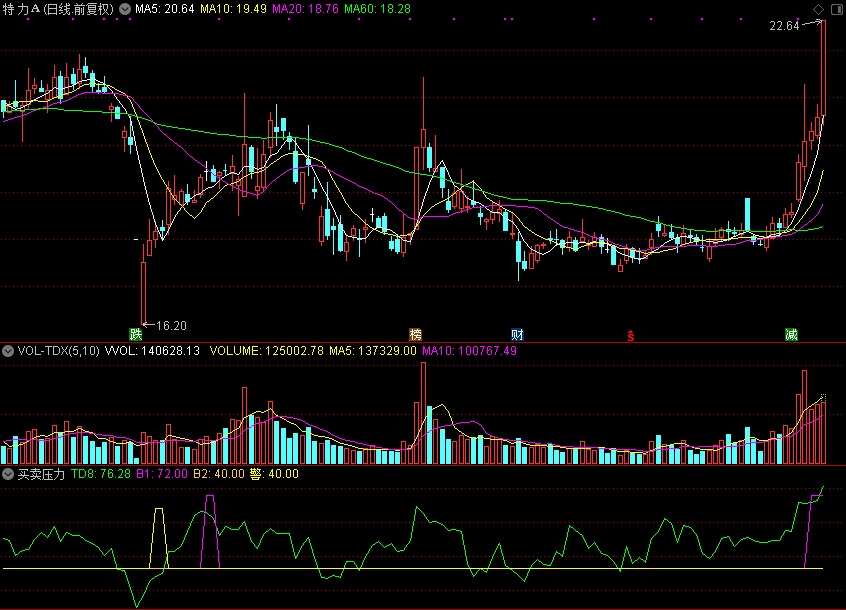Select the MA60: 18.28 legend value
The height and width of the screenshot is (610, 846).
pos(377,9)
